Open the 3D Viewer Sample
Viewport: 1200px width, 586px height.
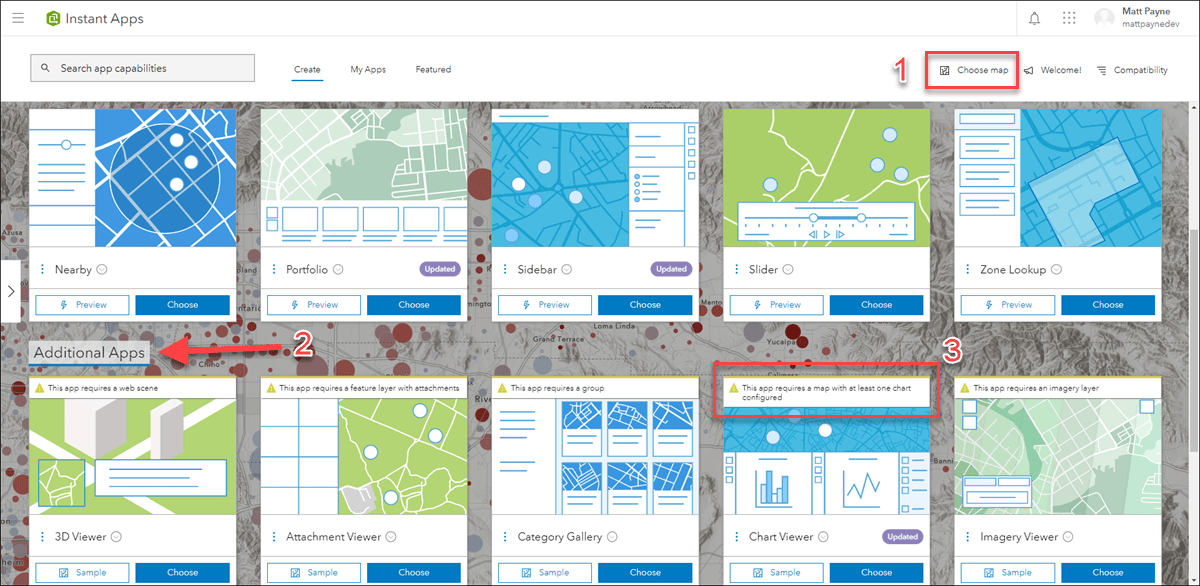click(x=83, y=573)
